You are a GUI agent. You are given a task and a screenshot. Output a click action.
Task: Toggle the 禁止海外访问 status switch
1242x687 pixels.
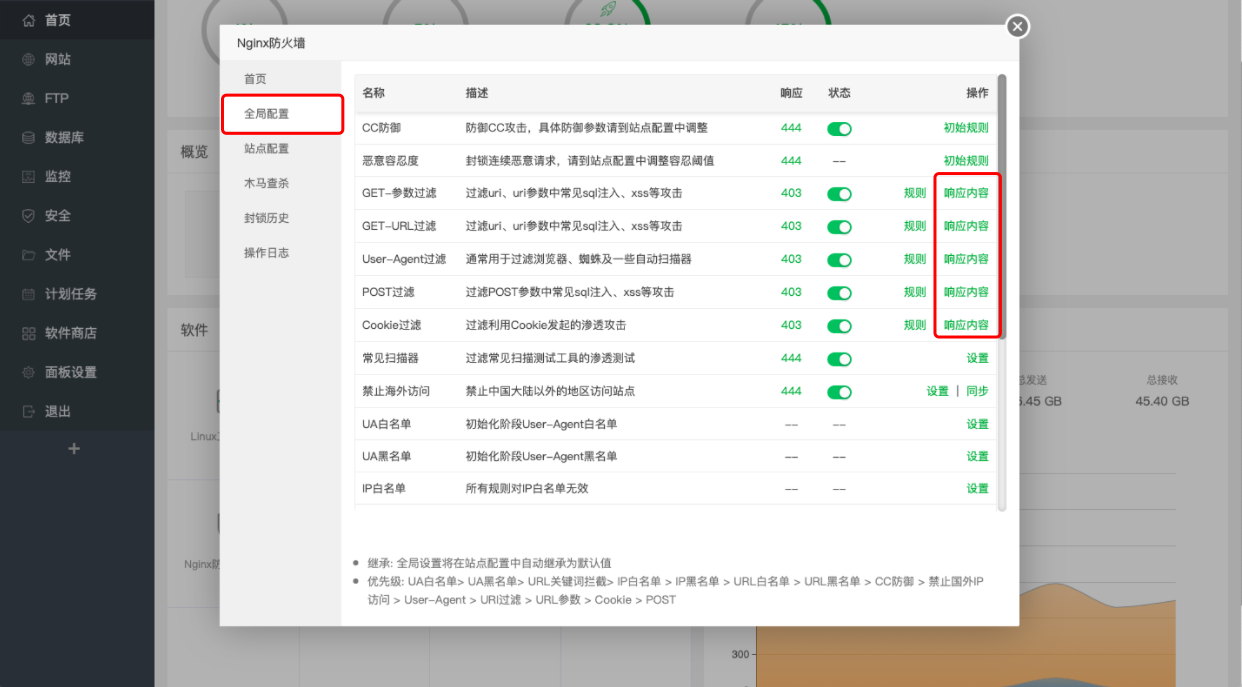pyautogui.click(x=839, y=392)
